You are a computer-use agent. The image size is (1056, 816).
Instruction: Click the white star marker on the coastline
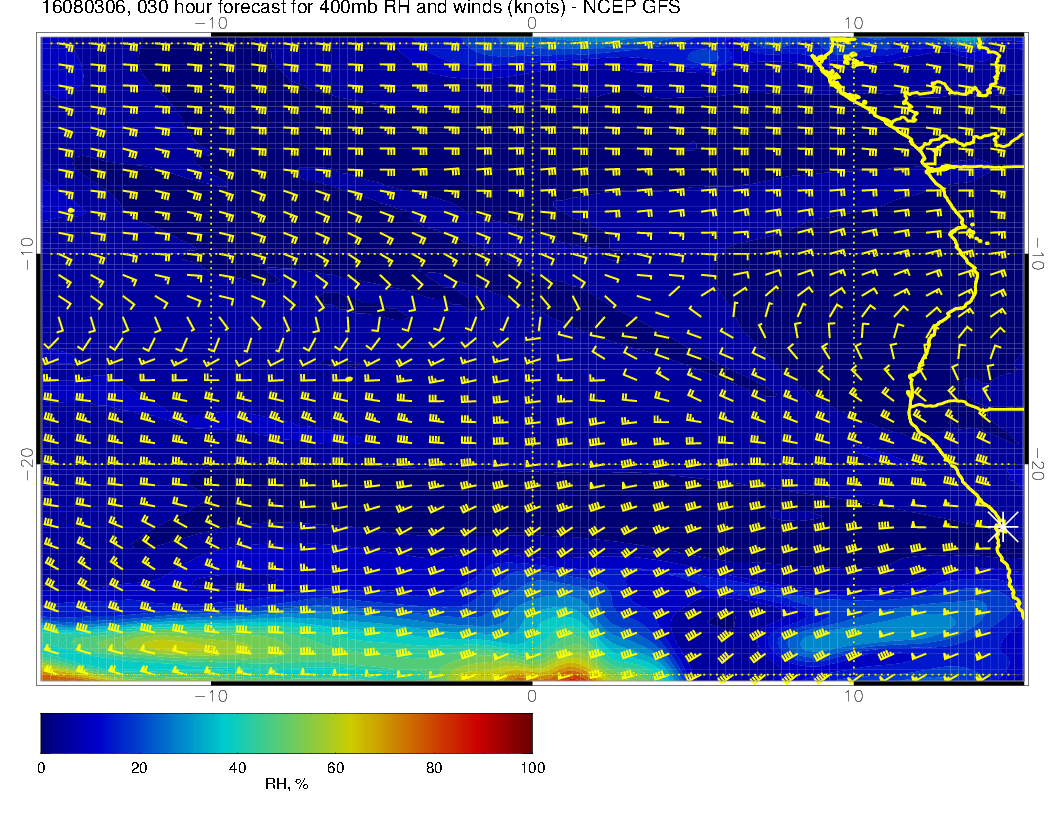(1003, 526)
